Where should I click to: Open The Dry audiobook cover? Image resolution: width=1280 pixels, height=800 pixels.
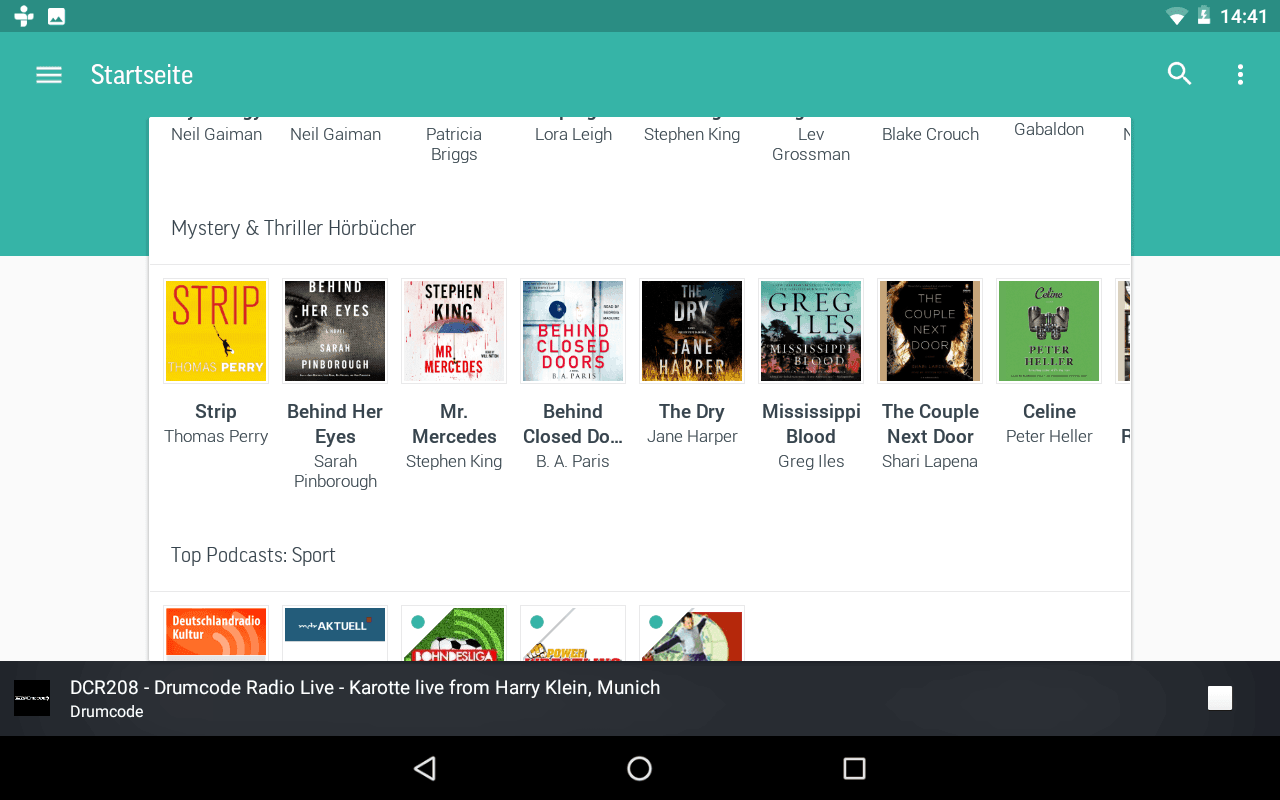pos(692,331)
